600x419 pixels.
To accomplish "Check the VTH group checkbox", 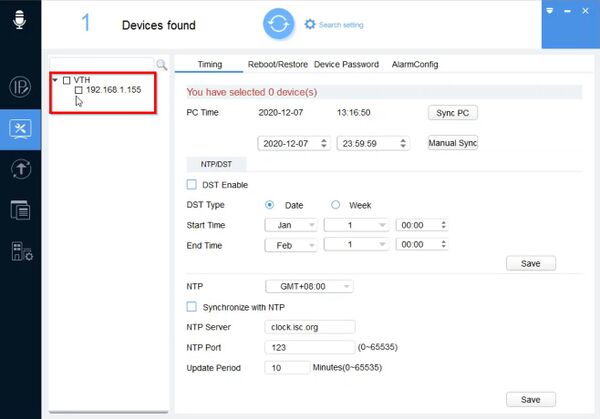I will (x=67, y=80).
